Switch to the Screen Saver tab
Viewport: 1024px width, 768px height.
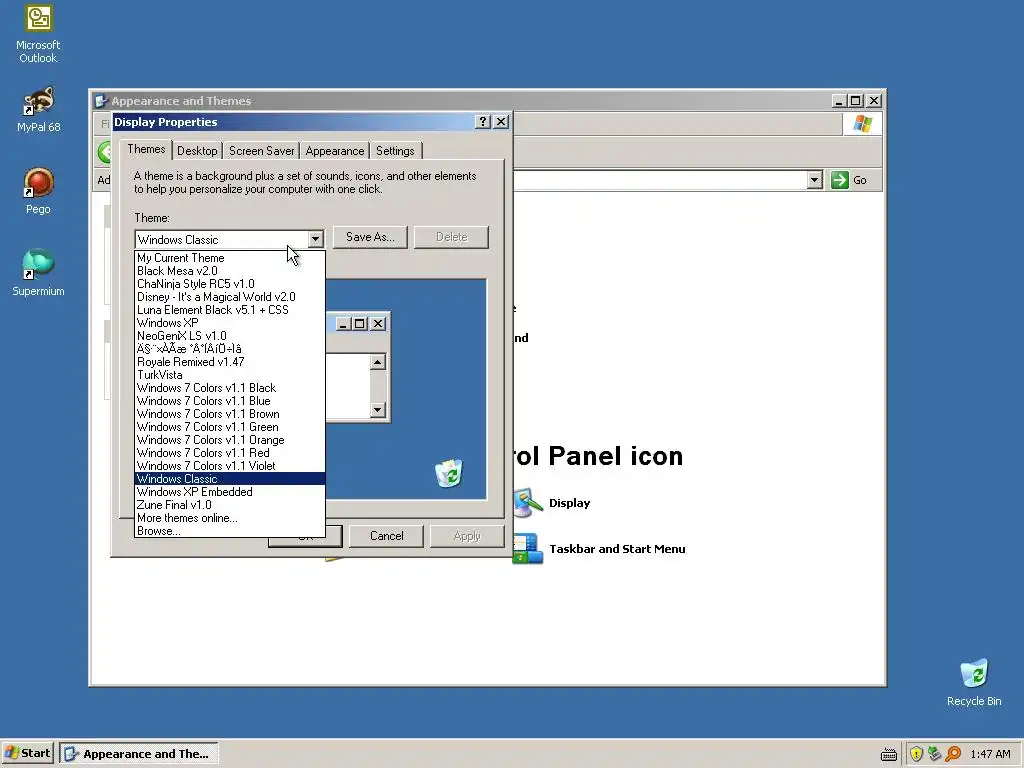tap(261, 151)
